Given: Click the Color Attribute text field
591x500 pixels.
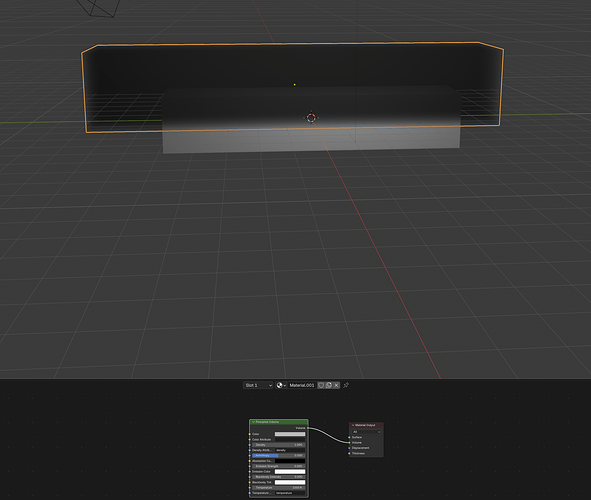Looking at the screenshot, I should tap(290, 439).
